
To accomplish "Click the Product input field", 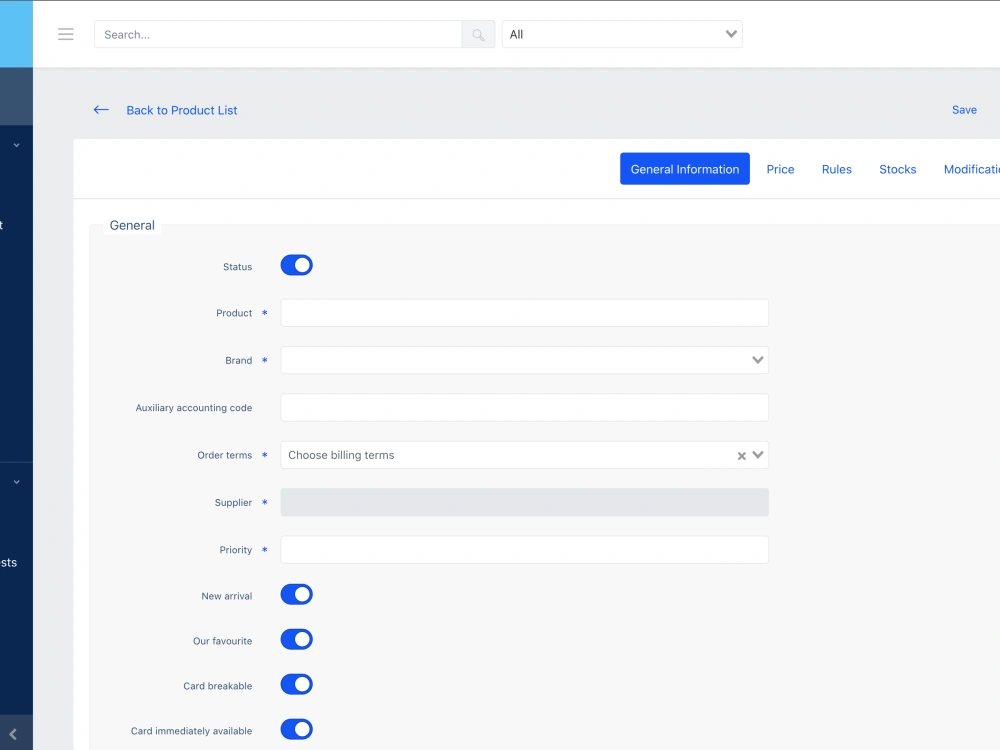I will [x=524, y=313].
